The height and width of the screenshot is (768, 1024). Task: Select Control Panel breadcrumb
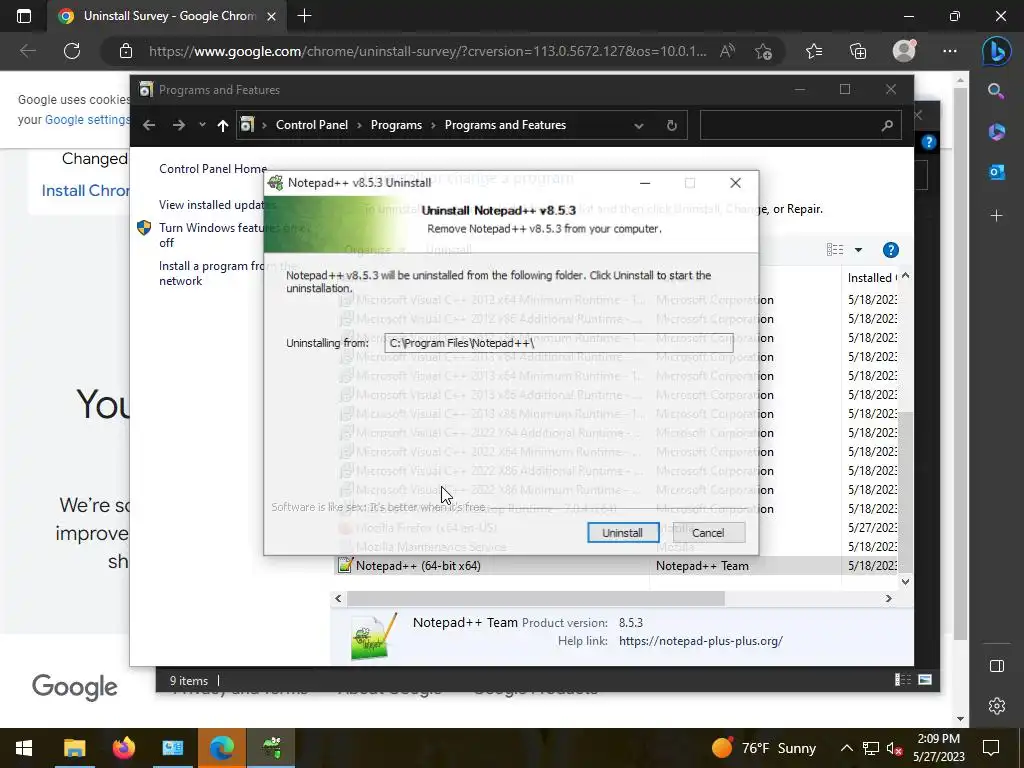pyautogui.click(x=312, y=125)
